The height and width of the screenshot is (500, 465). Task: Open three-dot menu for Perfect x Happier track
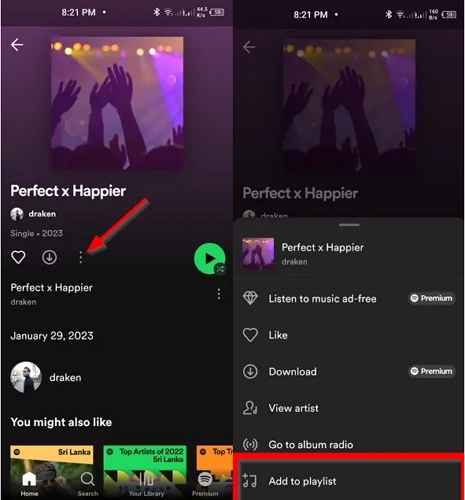click(x=219, y=294)
